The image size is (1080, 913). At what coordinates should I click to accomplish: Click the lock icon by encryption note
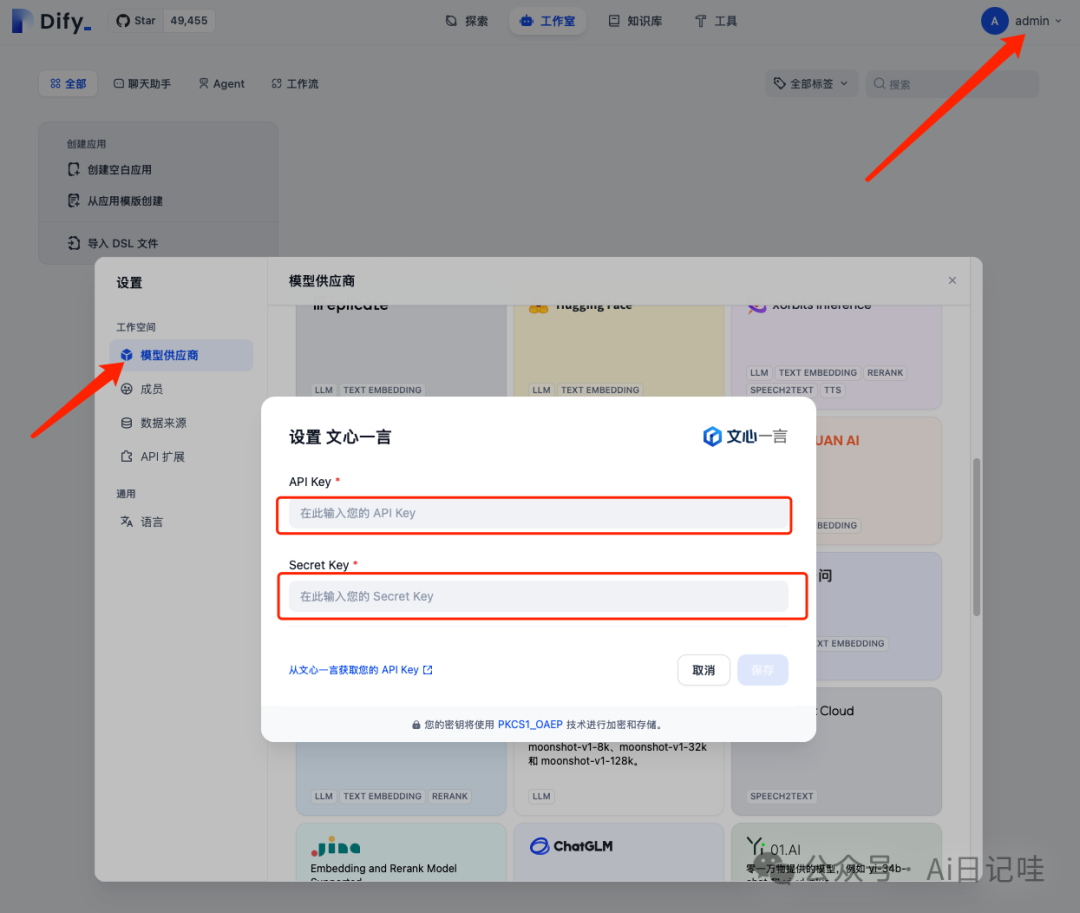(416, 724)
